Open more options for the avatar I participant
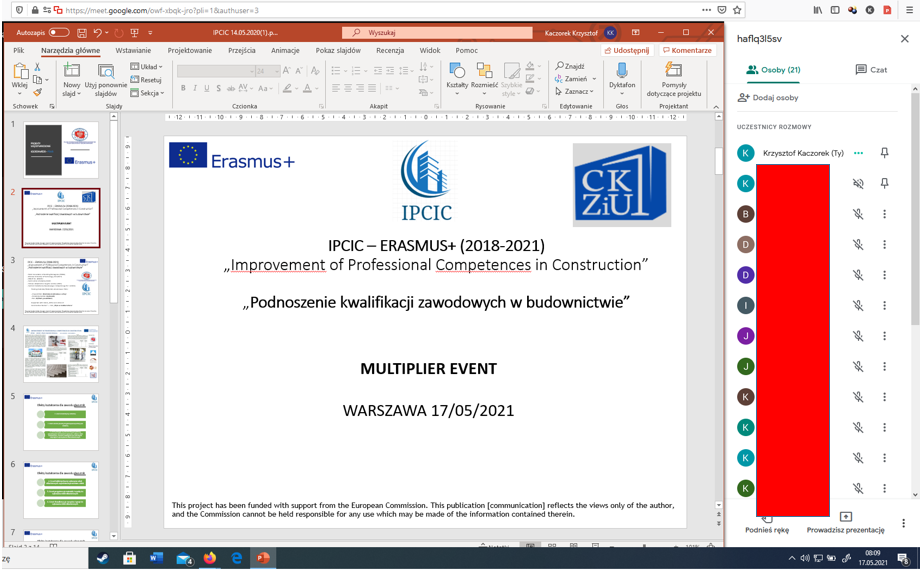The width and height of the screenshot is (922, 570). 884,305
